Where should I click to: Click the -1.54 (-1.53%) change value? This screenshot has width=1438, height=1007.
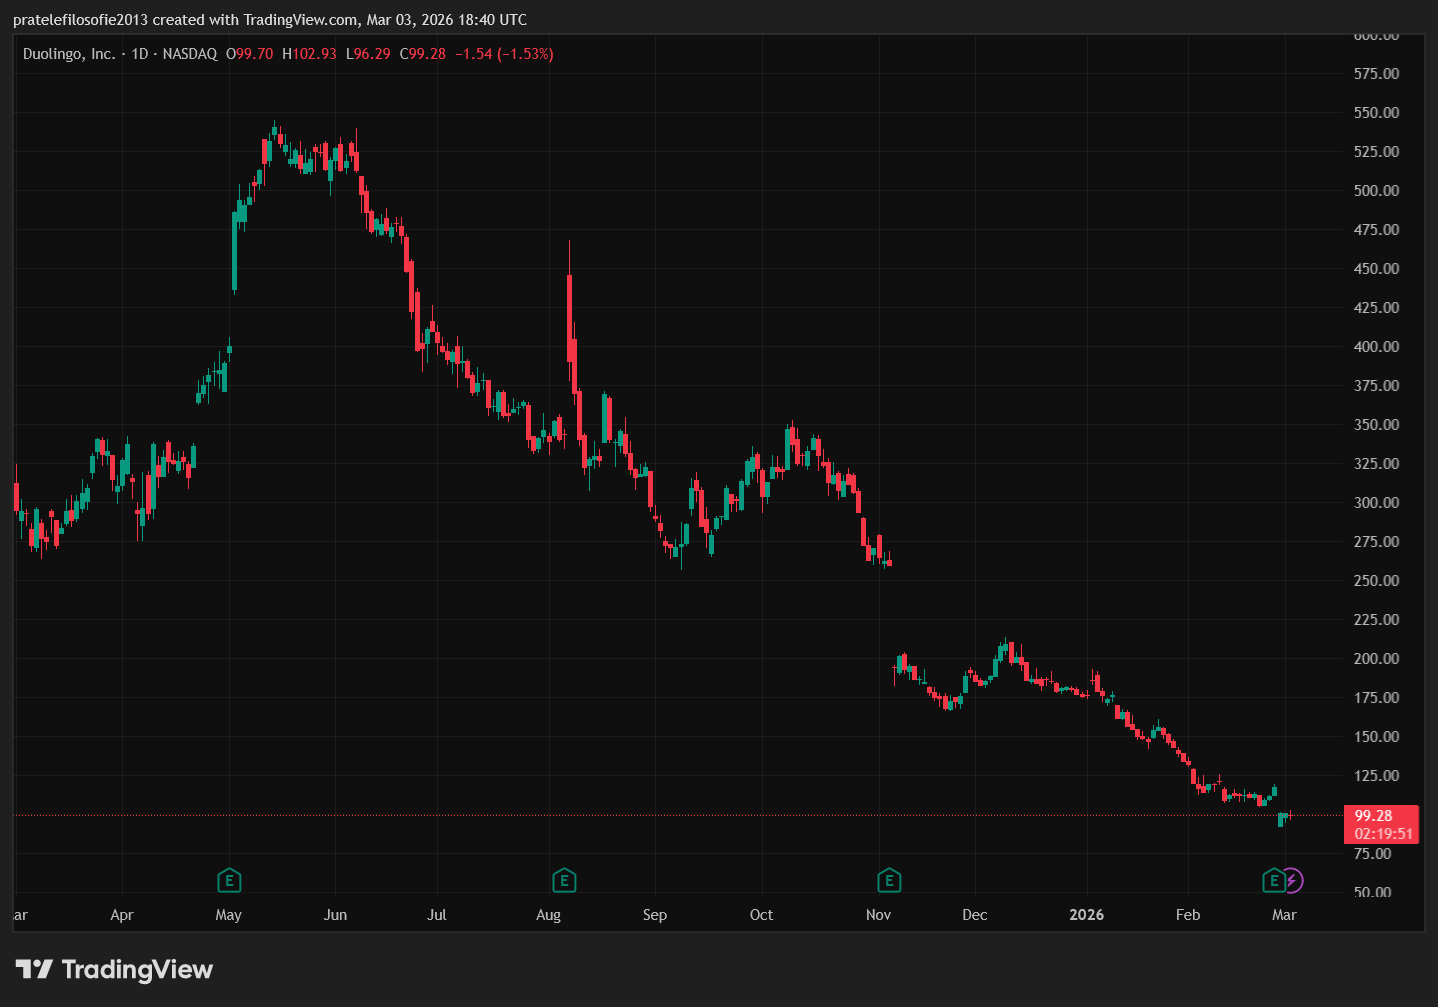[504, 54]
